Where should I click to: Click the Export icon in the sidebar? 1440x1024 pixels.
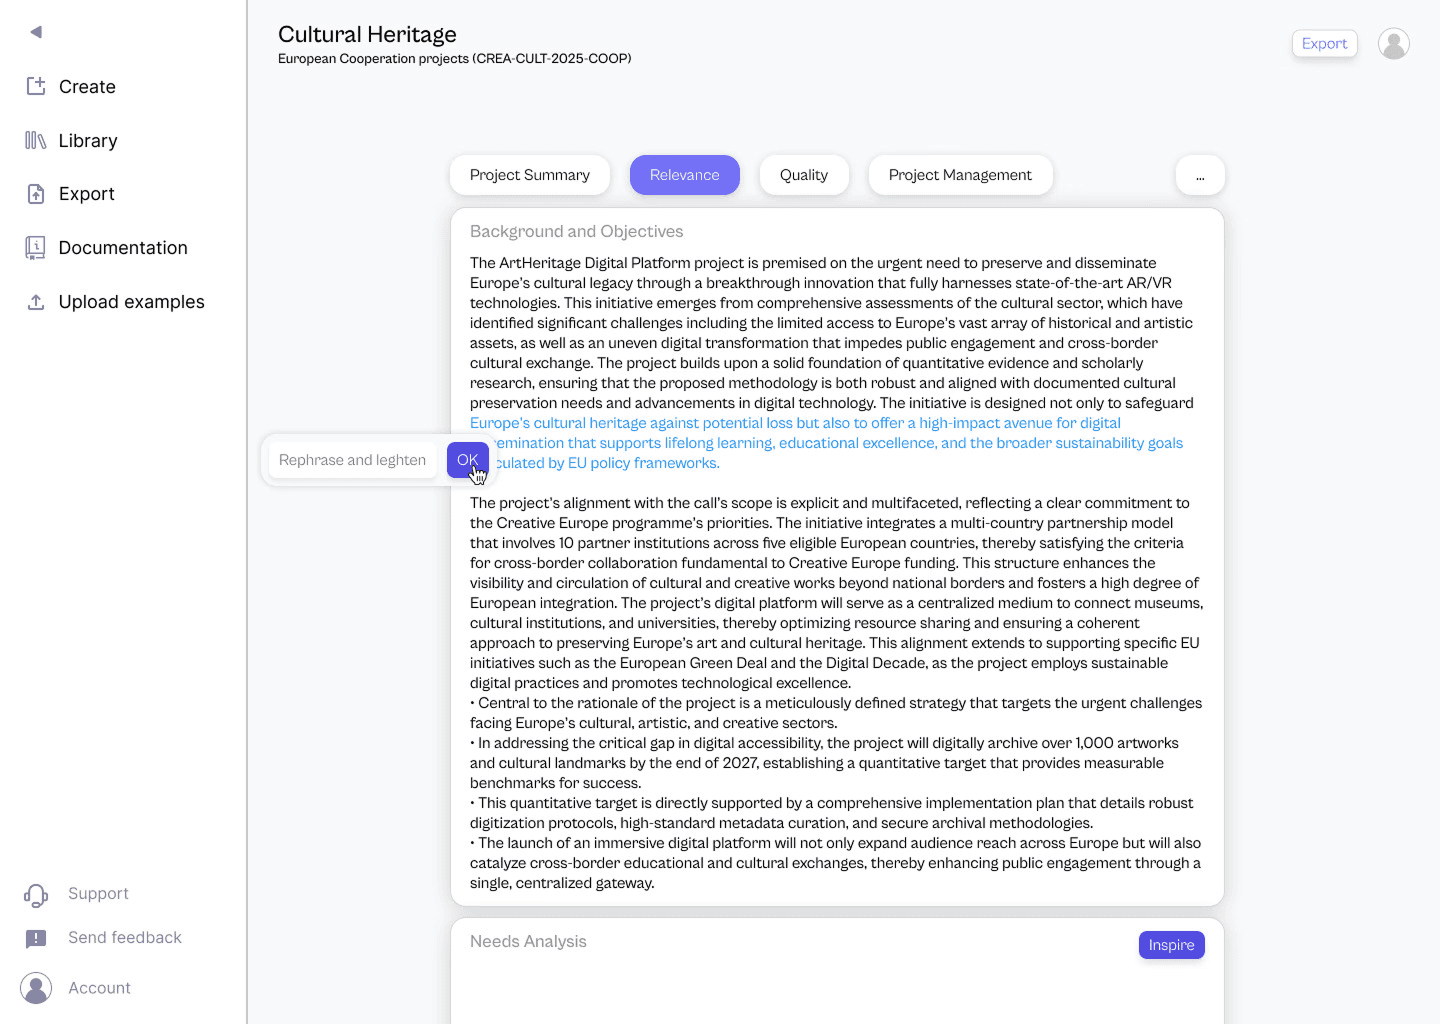[35, 193]
